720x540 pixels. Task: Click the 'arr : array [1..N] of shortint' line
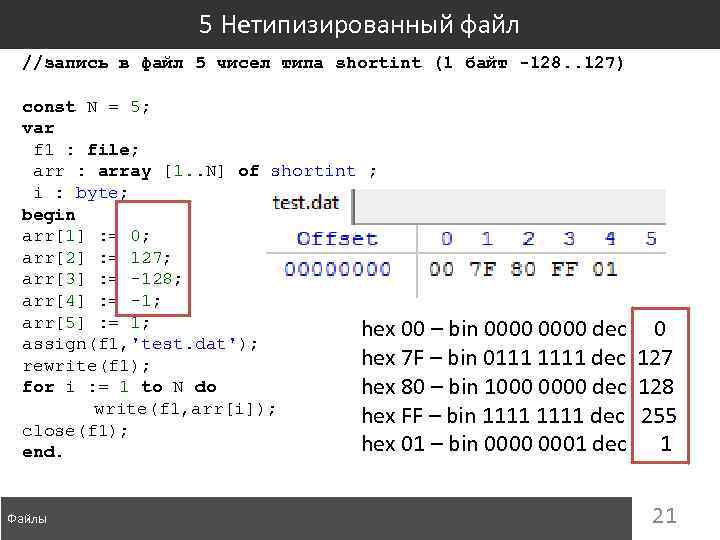(x=205, y=171)
